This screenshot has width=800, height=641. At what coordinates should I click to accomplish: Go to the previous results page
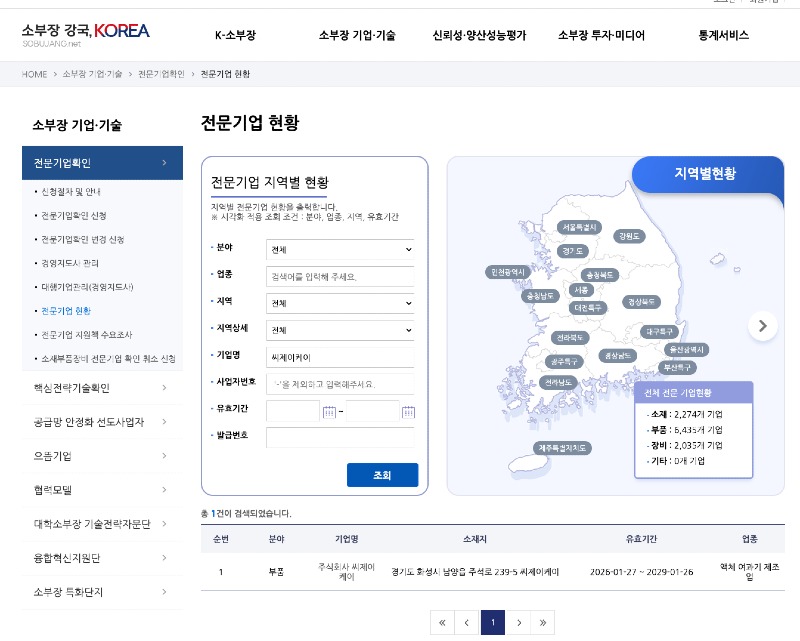[466, 623]
